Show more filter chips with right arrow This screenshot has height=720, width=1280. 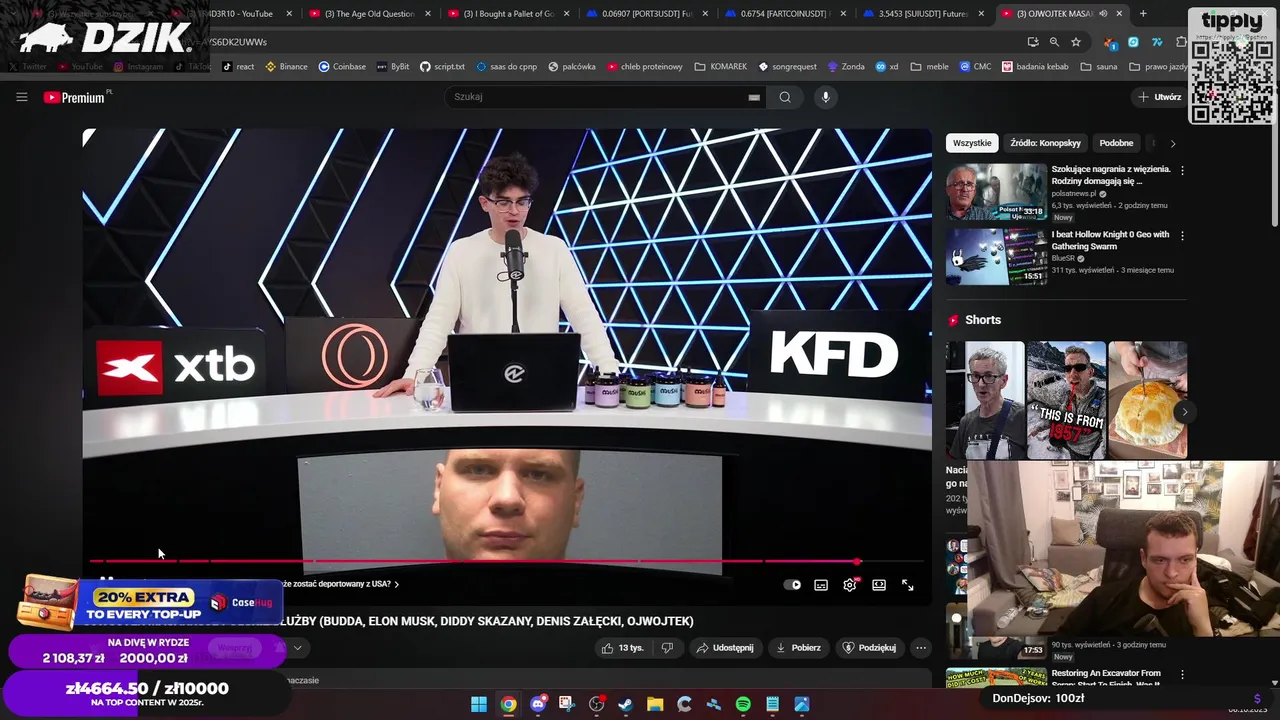(1173, 143)
